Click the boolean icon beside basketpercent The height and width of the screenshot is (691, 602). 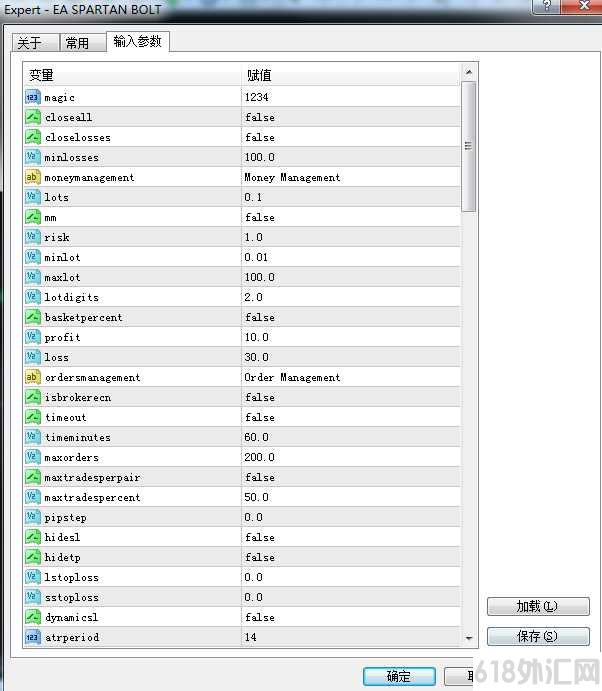(x=33, y=317)
